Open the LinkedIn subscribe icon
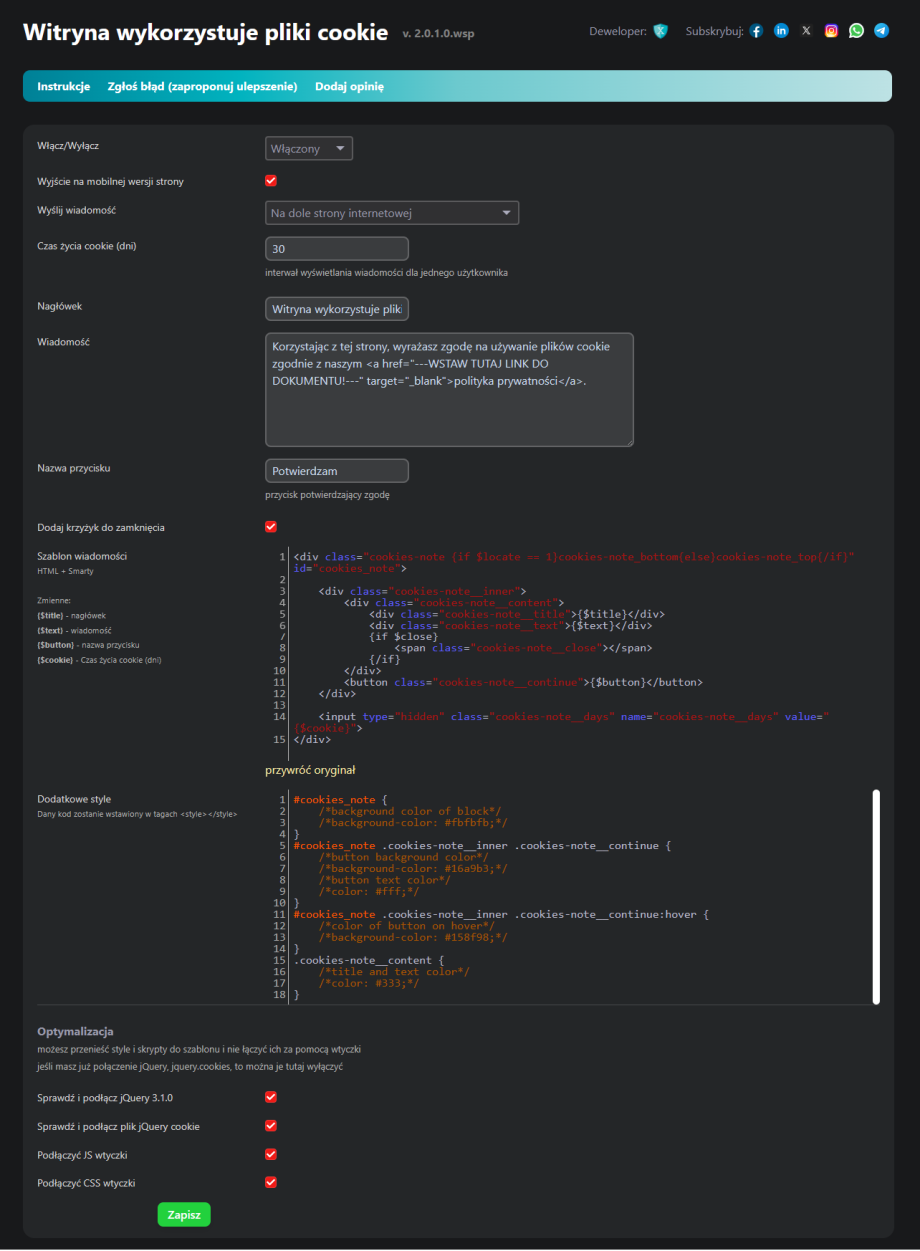The image size is (920, 1251). [781, 31]
